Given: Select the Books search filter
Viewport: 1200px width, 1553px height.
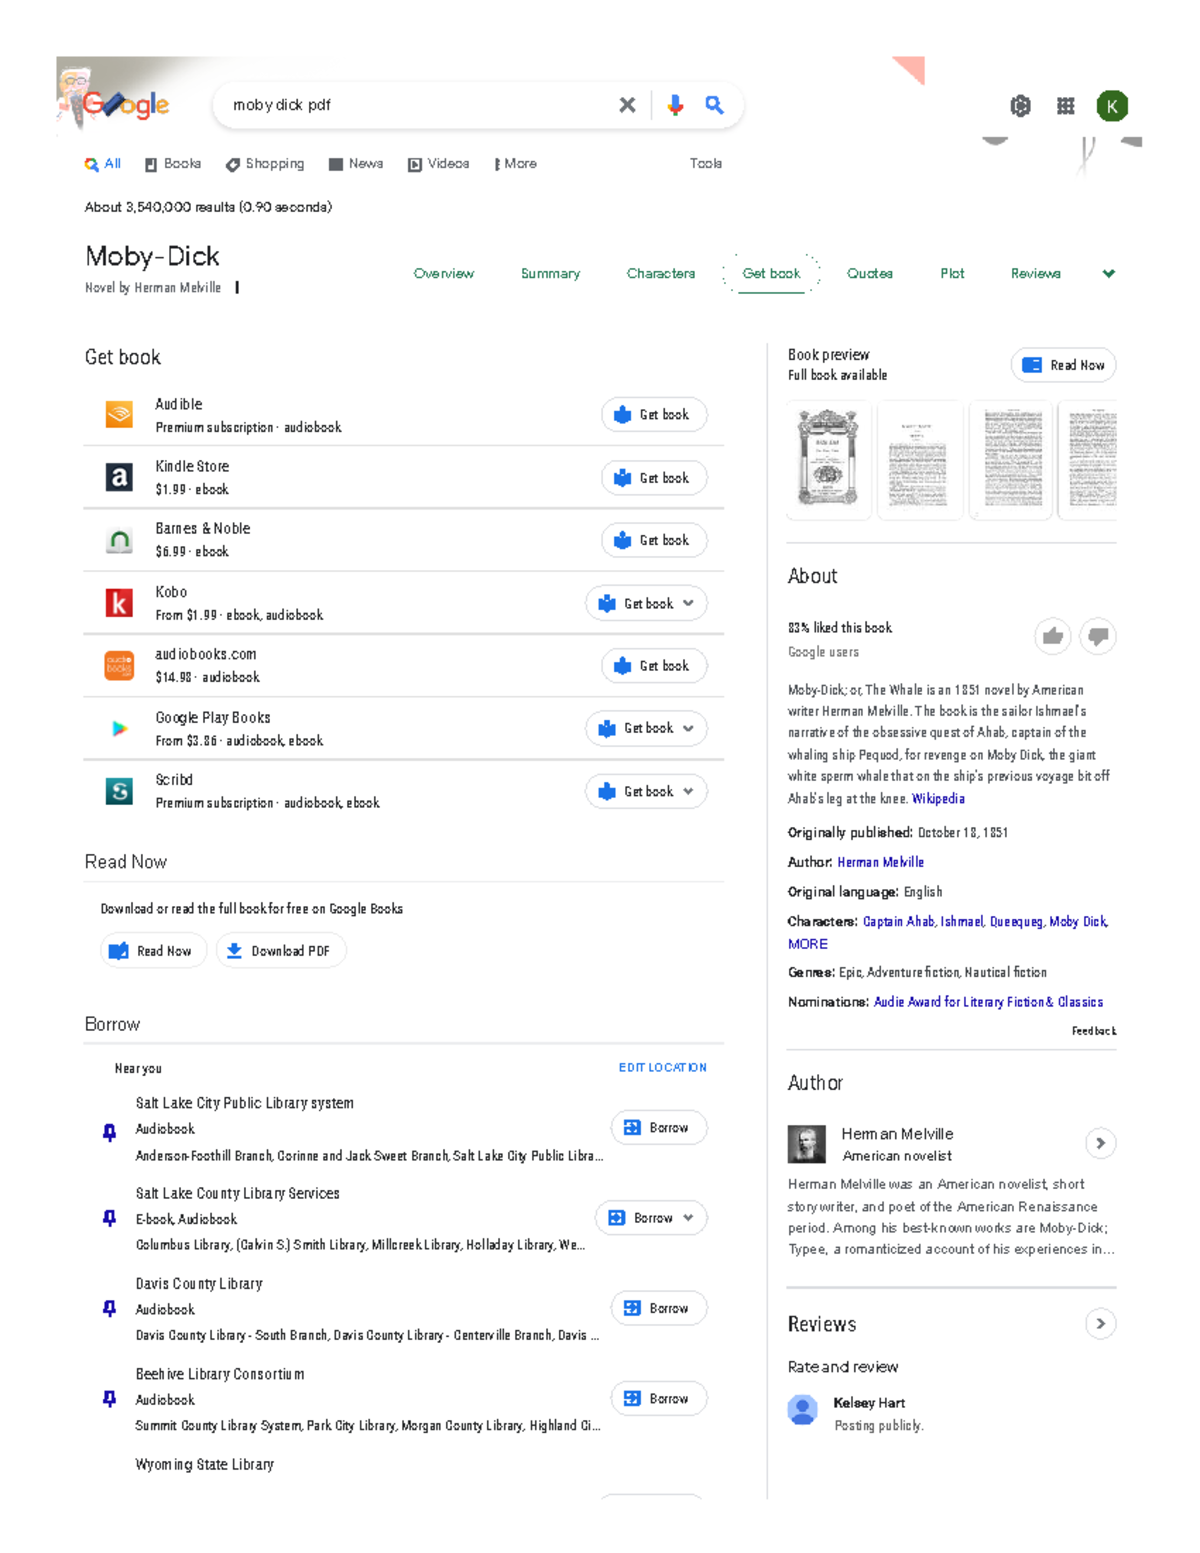Looking at the screenshot, I should point(173,164).
